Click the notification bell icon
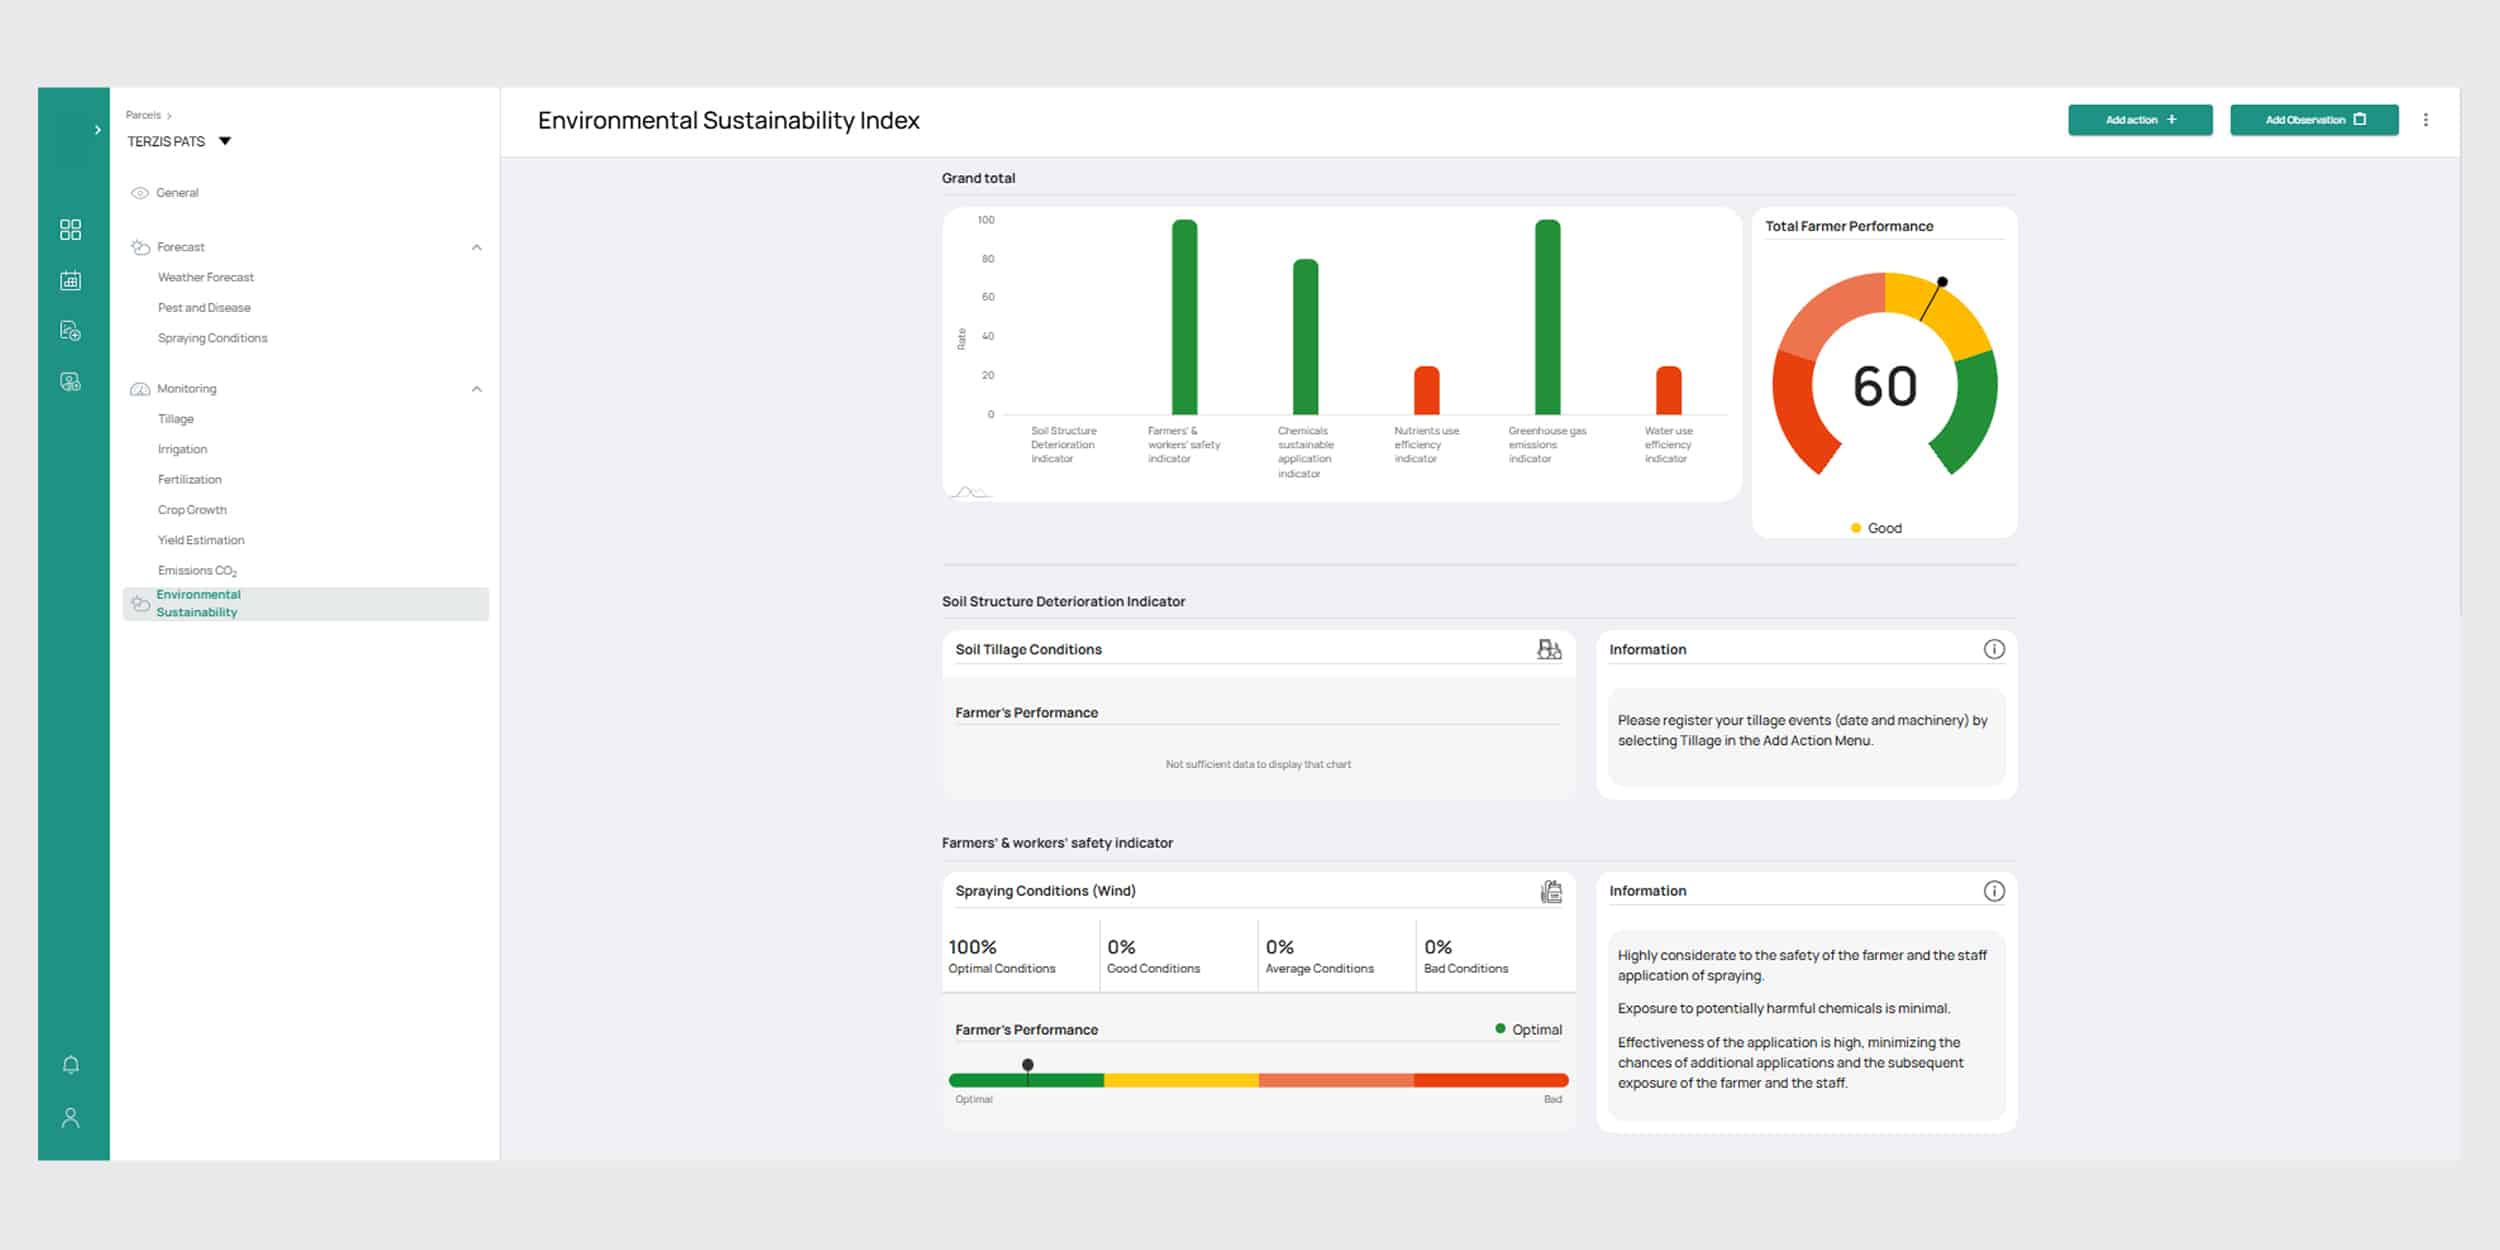Screen dimensions: 2500x1250 70,1065
